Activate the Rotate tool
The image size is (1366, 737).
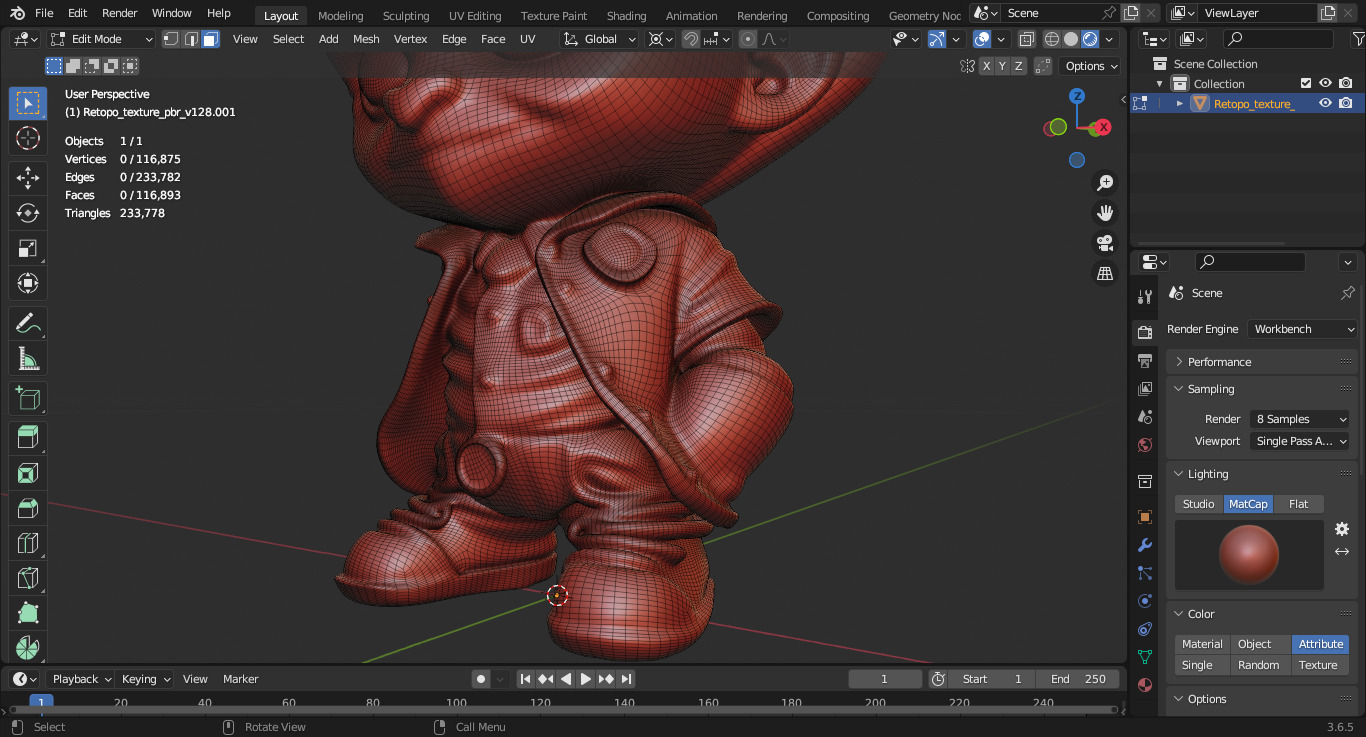[28, 213]
